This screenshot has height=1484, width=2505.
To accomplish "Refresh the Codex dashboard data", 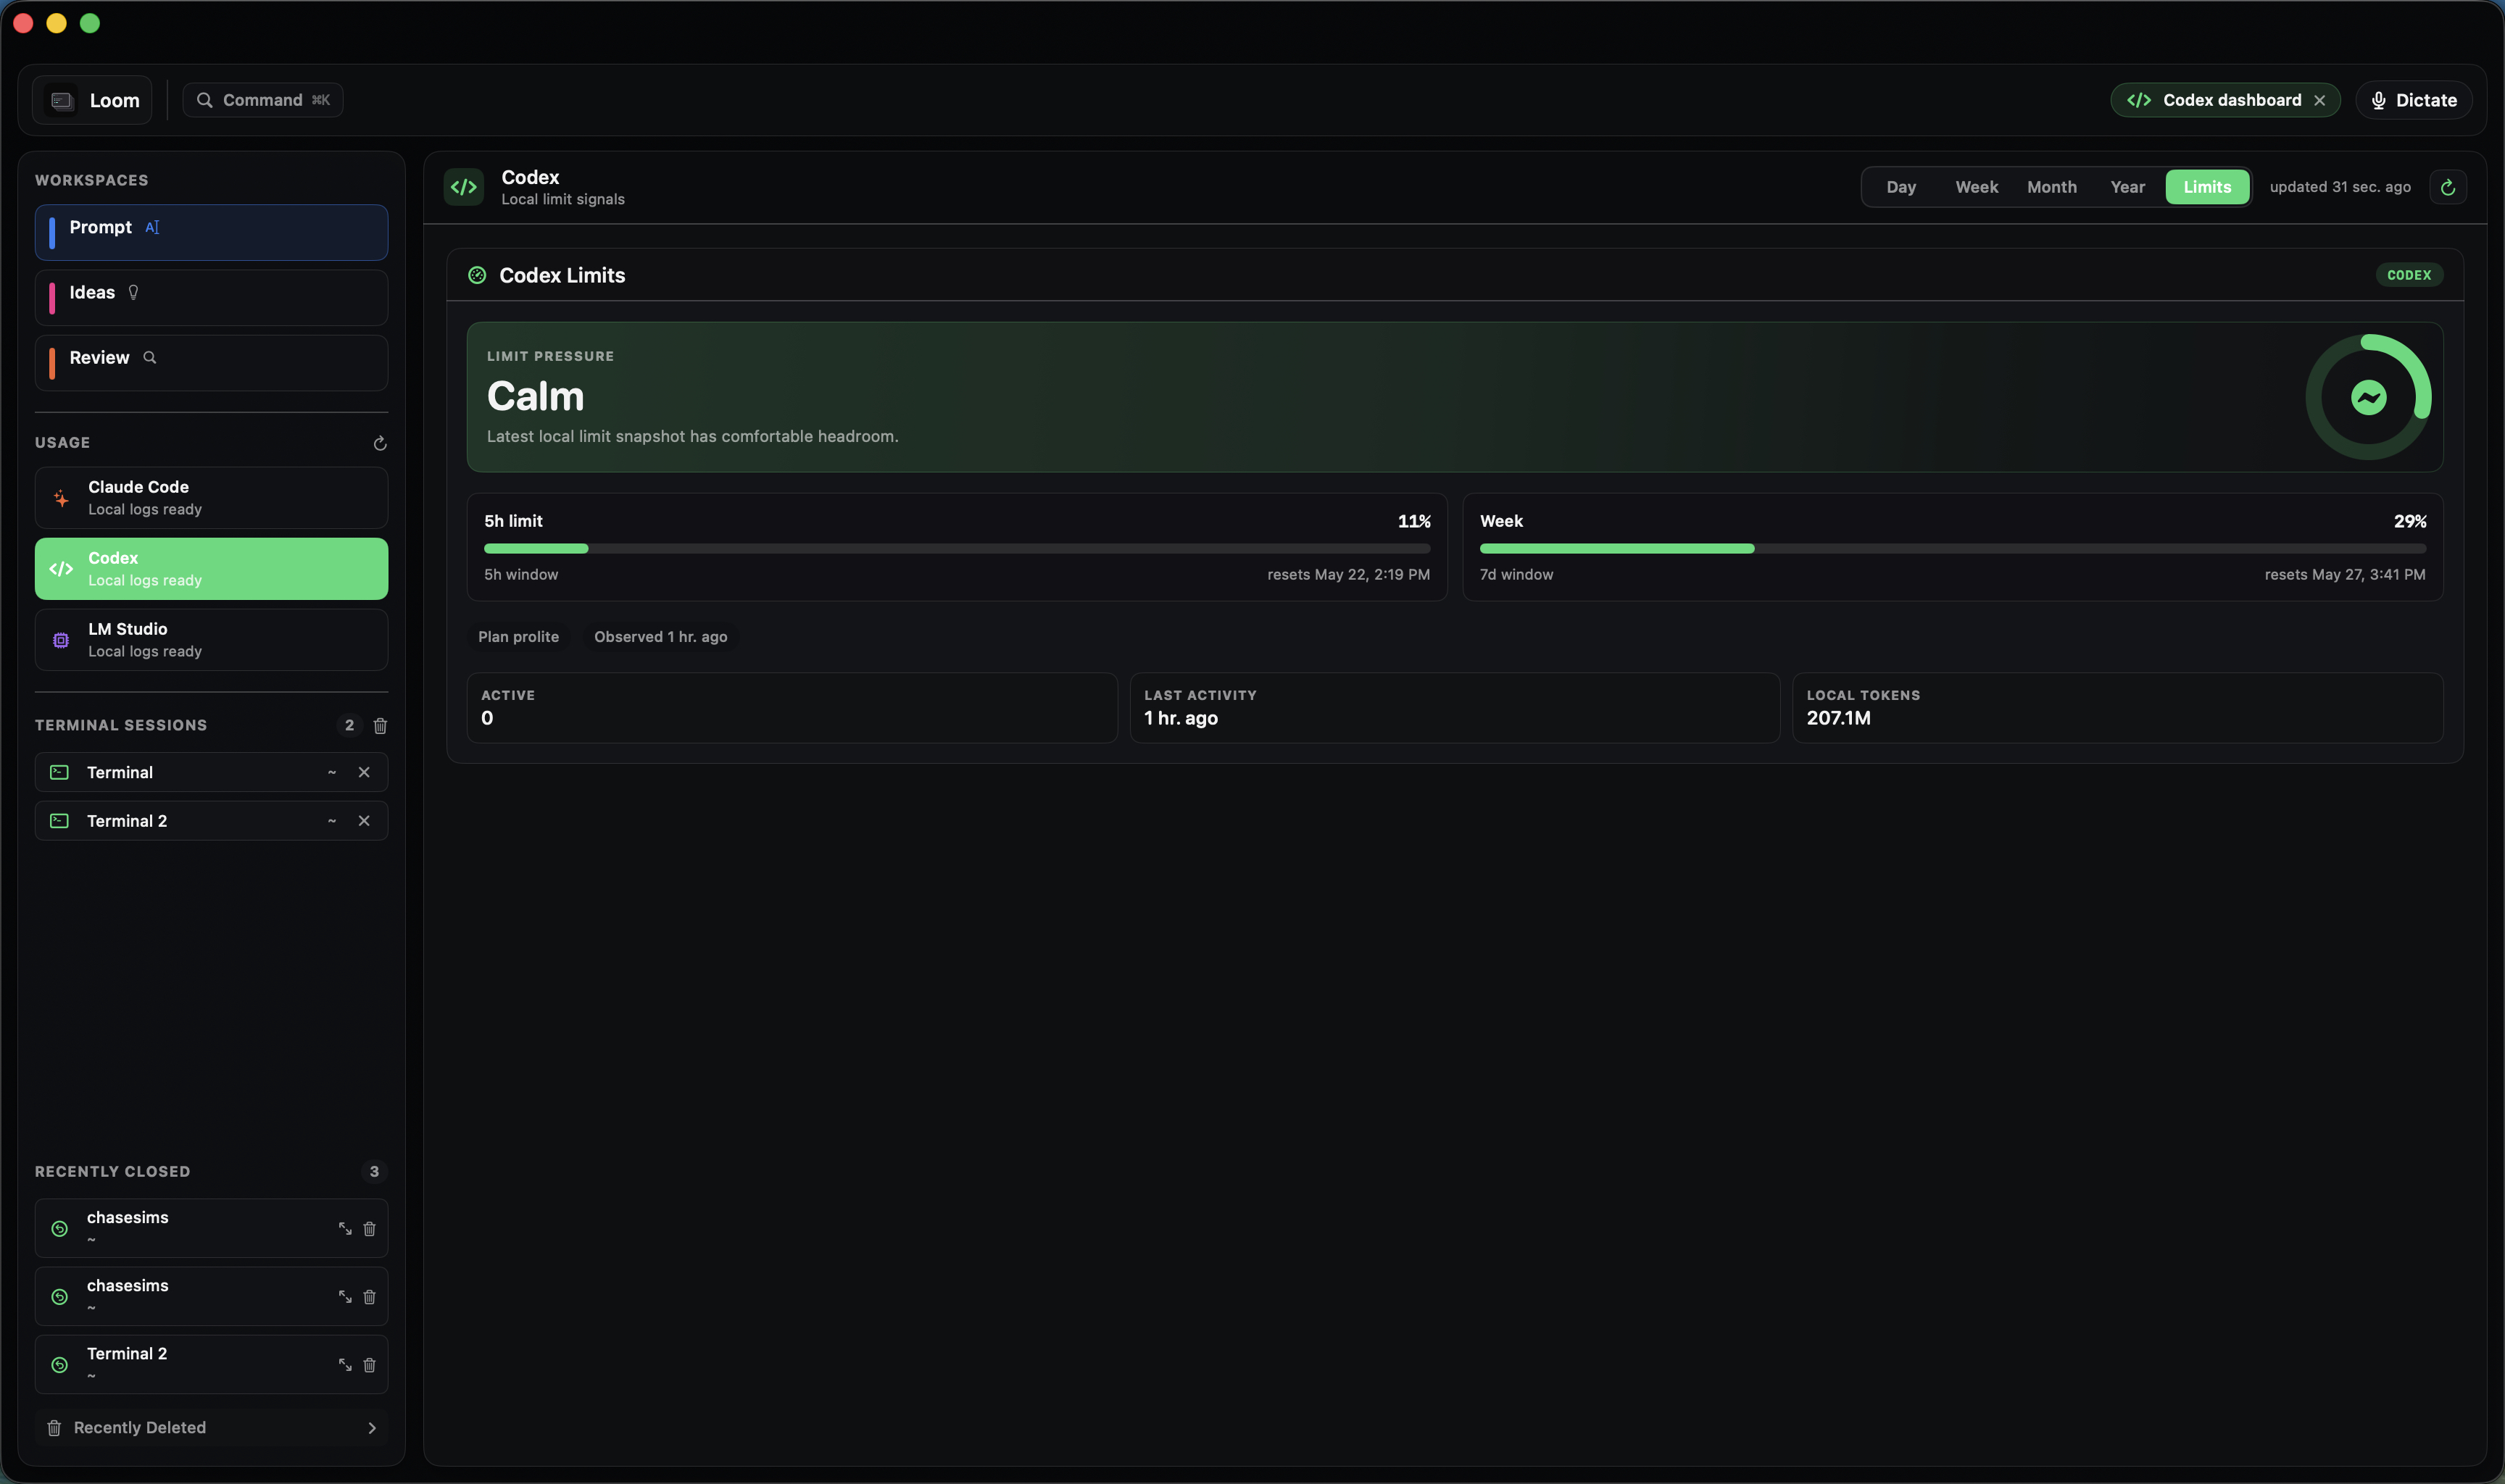I will point(2447,187).
